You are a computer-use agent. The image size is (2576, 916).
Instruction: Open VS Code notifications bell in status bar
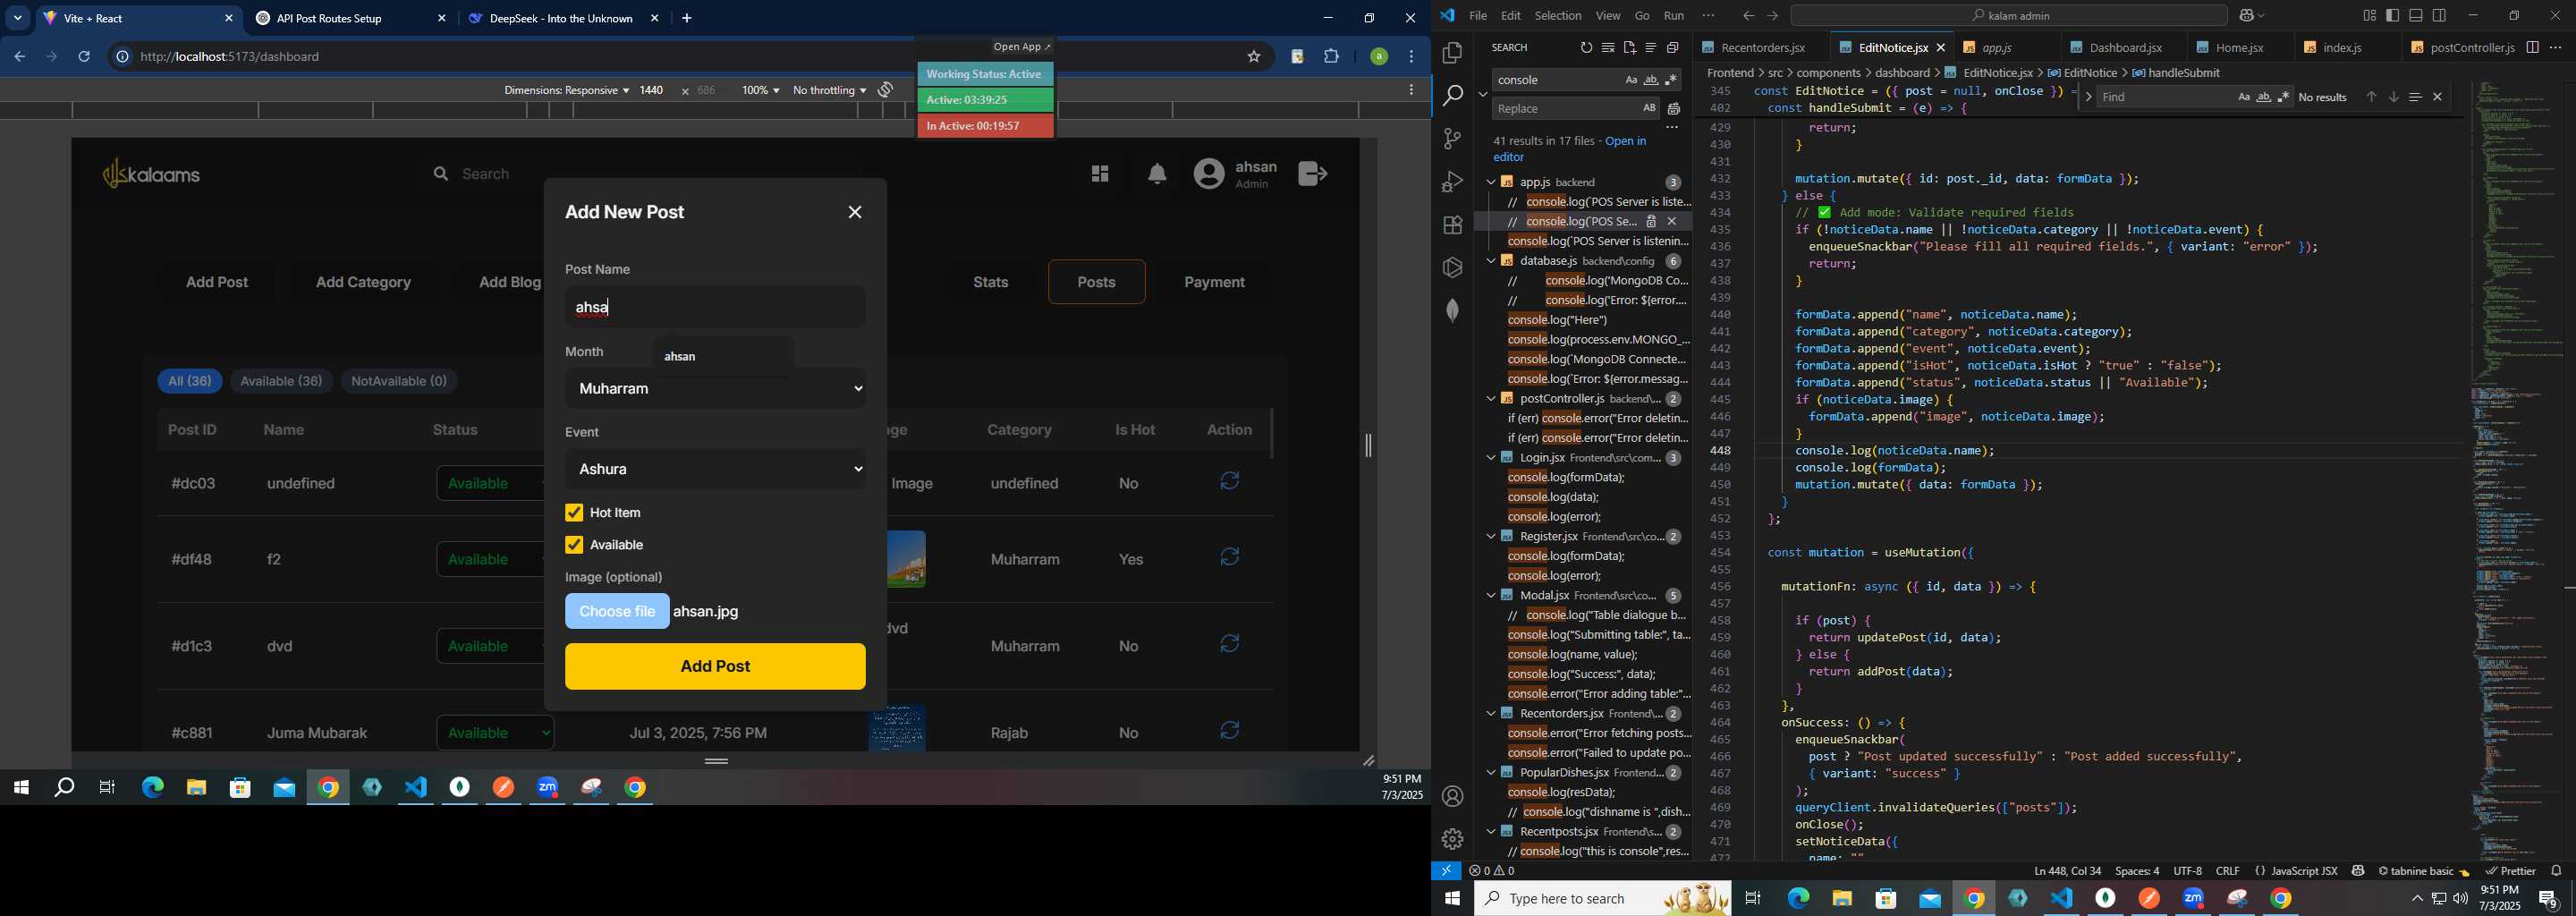pyautogui.click(x=2557, y=871)
